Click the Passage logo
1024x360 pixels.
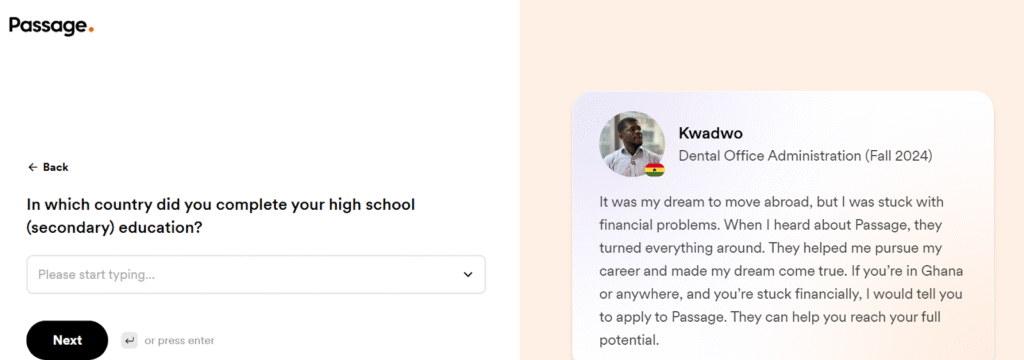click(x=51, y=26)
